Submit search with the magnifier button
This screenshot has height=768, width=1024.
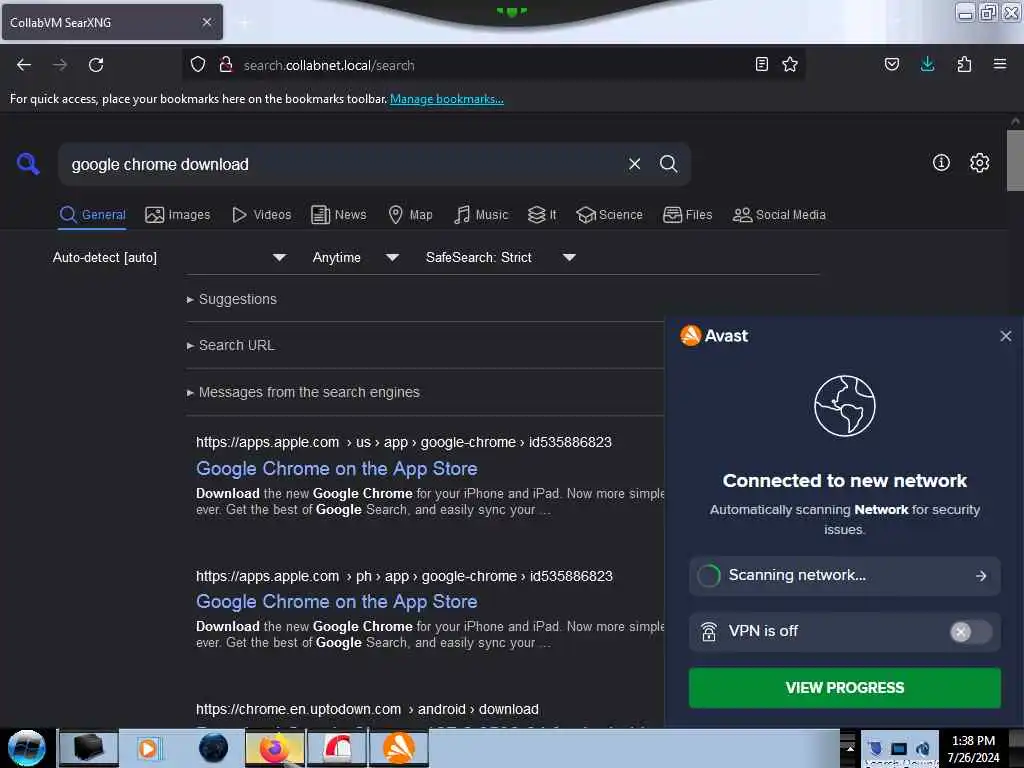pos(668,164)
